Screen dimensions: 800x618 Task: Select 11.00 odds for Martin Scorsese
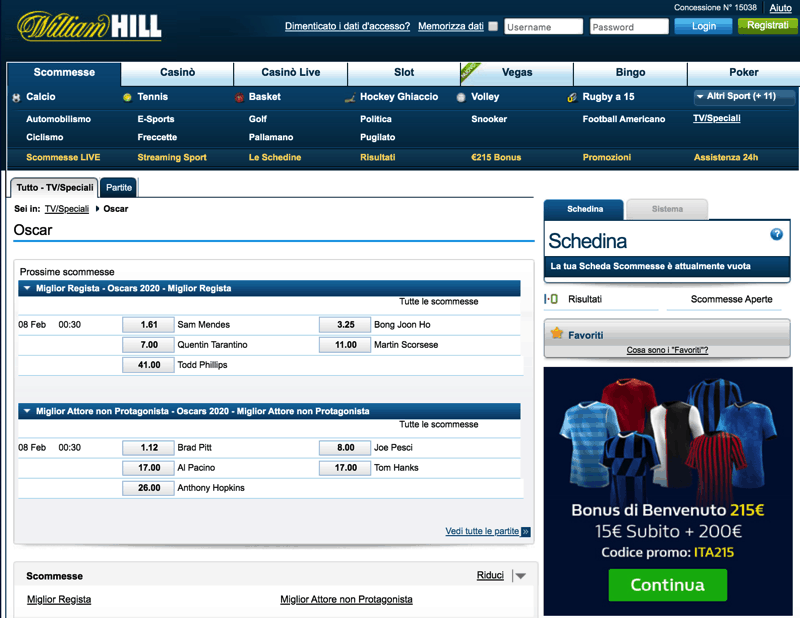click(345, 345)
